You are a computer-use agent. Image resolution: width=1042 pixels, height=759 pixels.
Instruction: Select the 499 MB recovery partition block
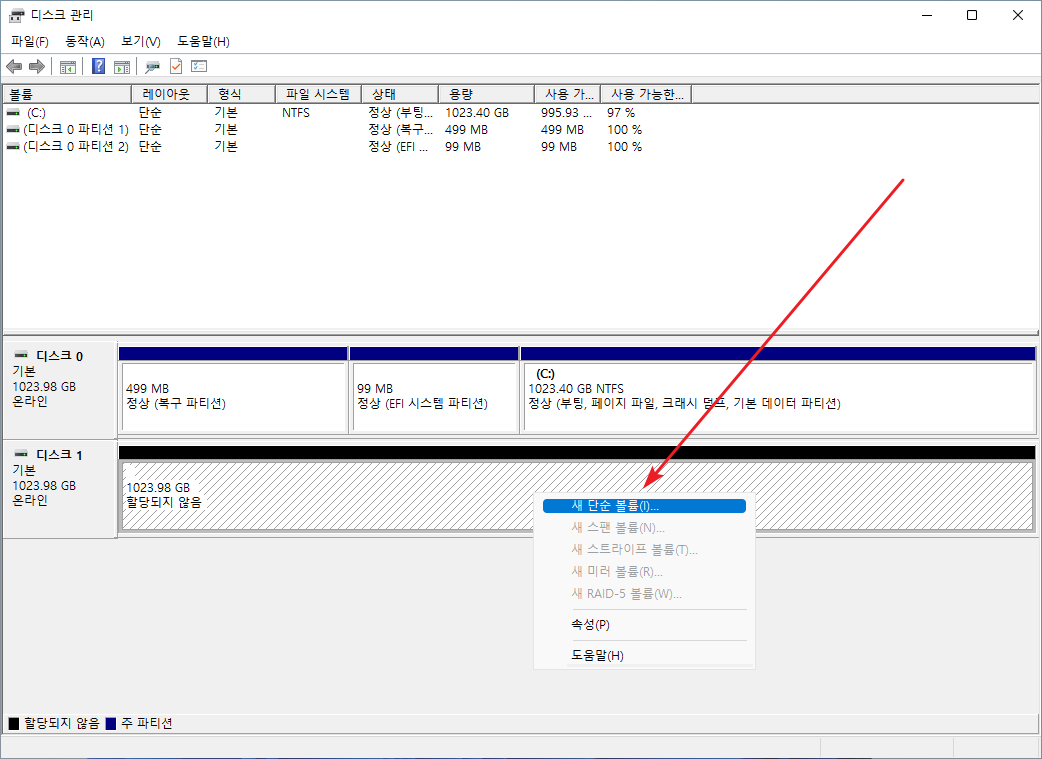point(232,397)
